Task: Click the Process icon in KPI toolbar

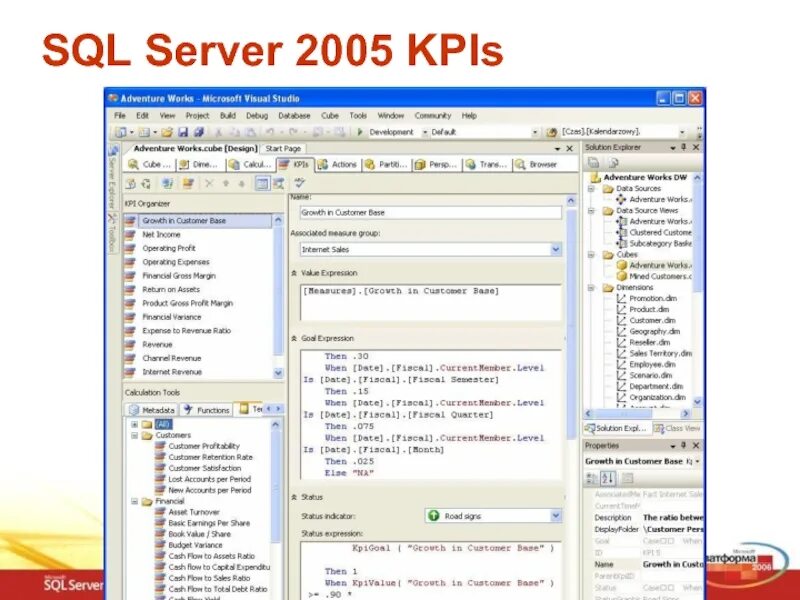Action: pyautogui.click(x=131, y=183)
